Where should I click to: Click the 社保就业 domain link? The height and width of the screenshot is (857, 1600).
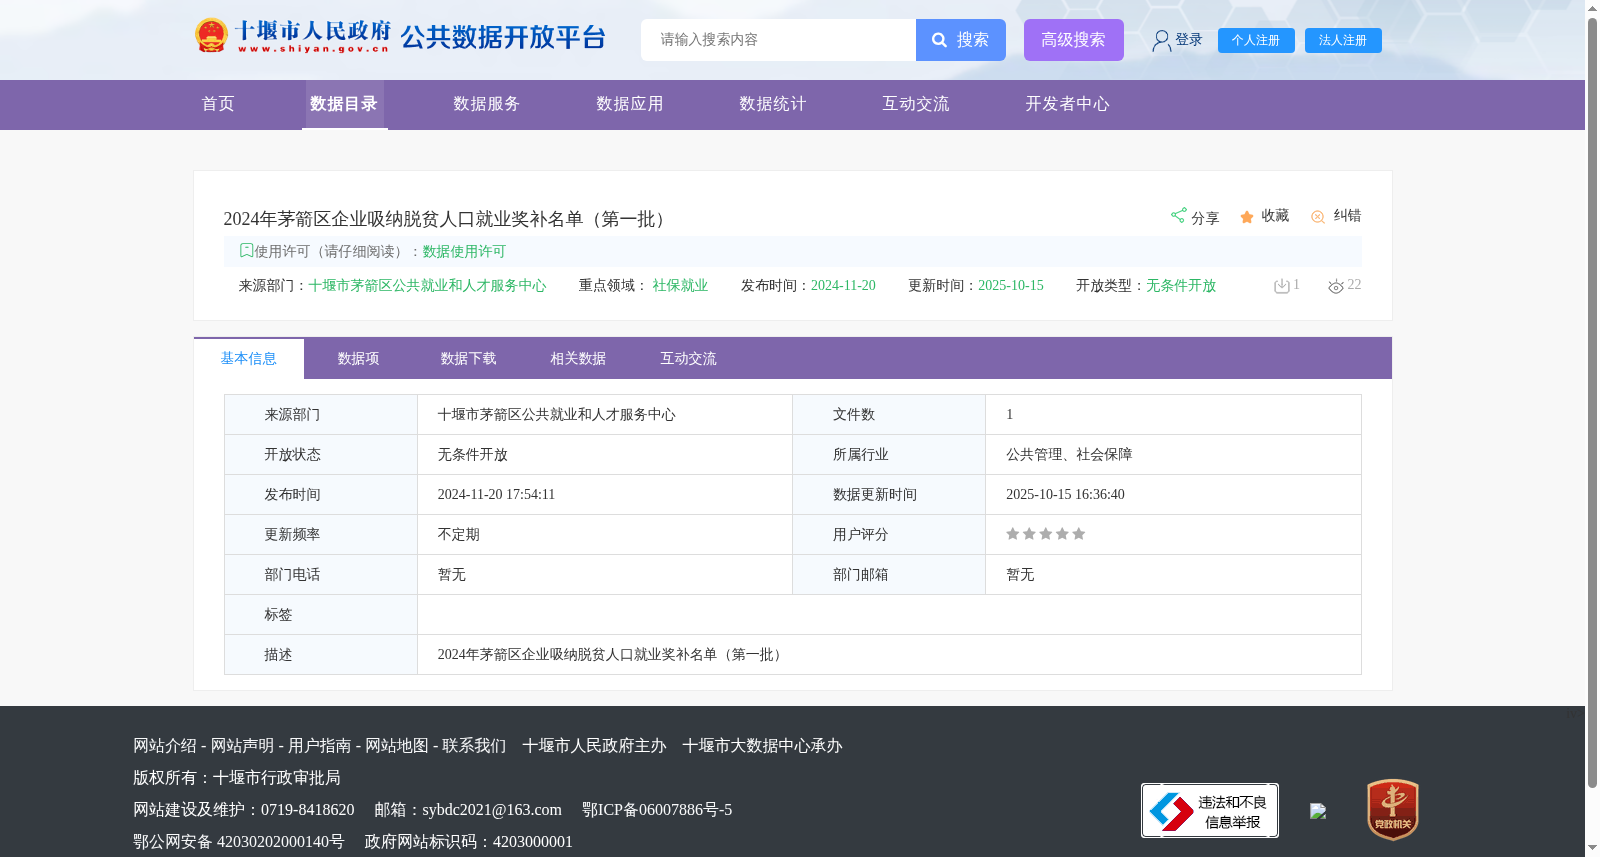point(680,286)
